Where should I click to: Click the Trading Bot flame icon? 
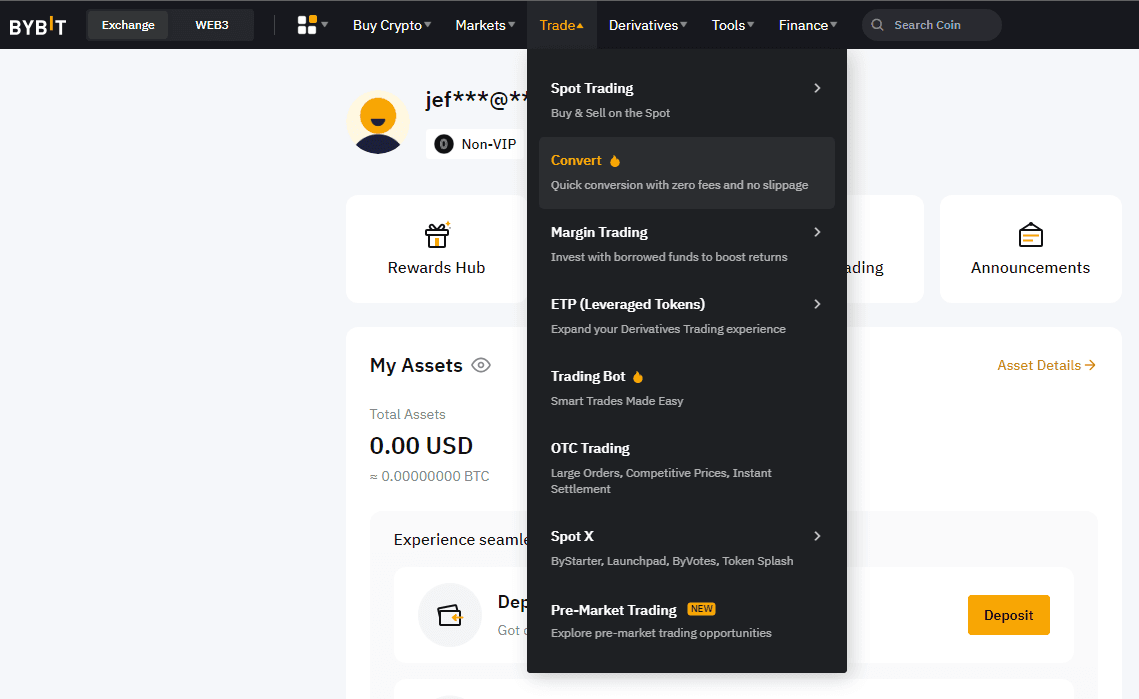click(638, 376)
